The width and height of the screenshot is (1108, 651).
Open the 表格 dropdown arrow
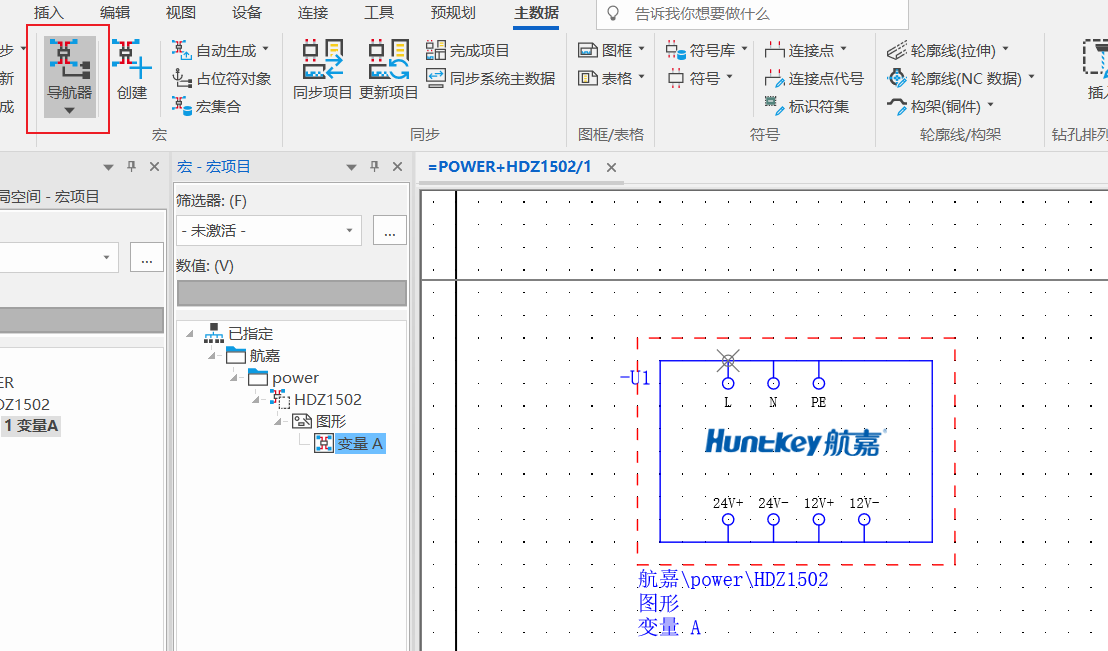642,77
